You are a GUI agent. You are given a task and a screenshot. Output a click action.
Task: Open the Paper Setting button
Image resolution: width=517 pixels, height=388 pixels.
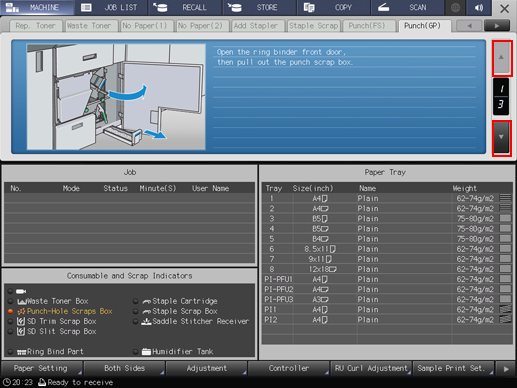point(41,369)
